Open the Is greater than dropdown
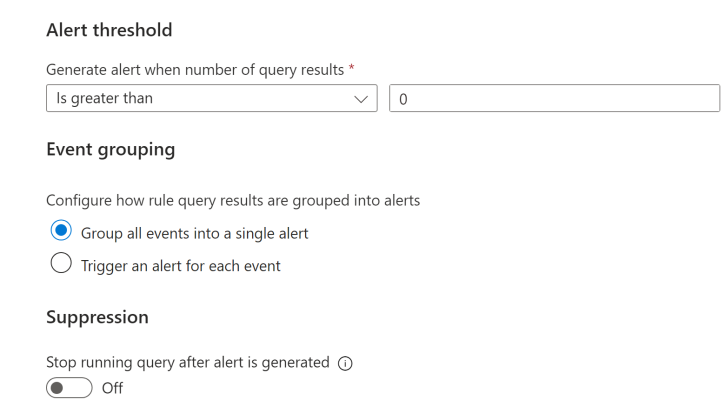Screen dimensions: 725x400 (211, 98)
